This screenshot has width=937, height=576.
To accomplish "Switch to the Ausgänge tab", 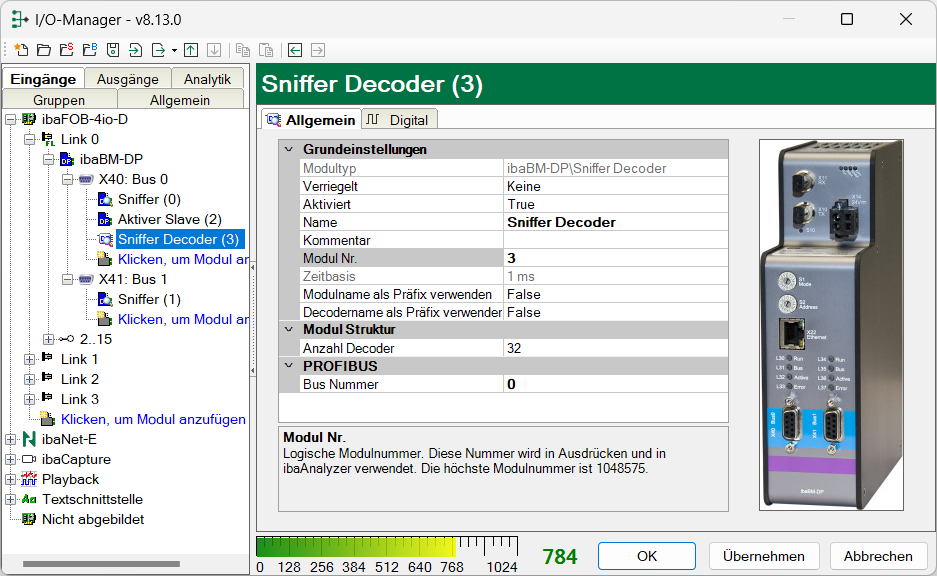I will (128, 79).
